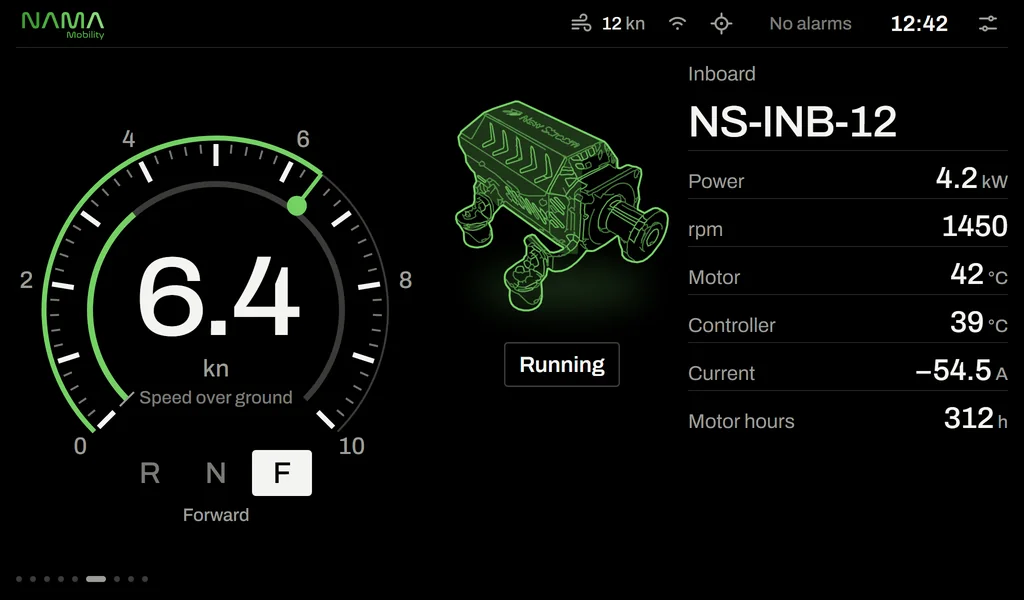
Task: Select the active page indicator pill
Action: 96,578
